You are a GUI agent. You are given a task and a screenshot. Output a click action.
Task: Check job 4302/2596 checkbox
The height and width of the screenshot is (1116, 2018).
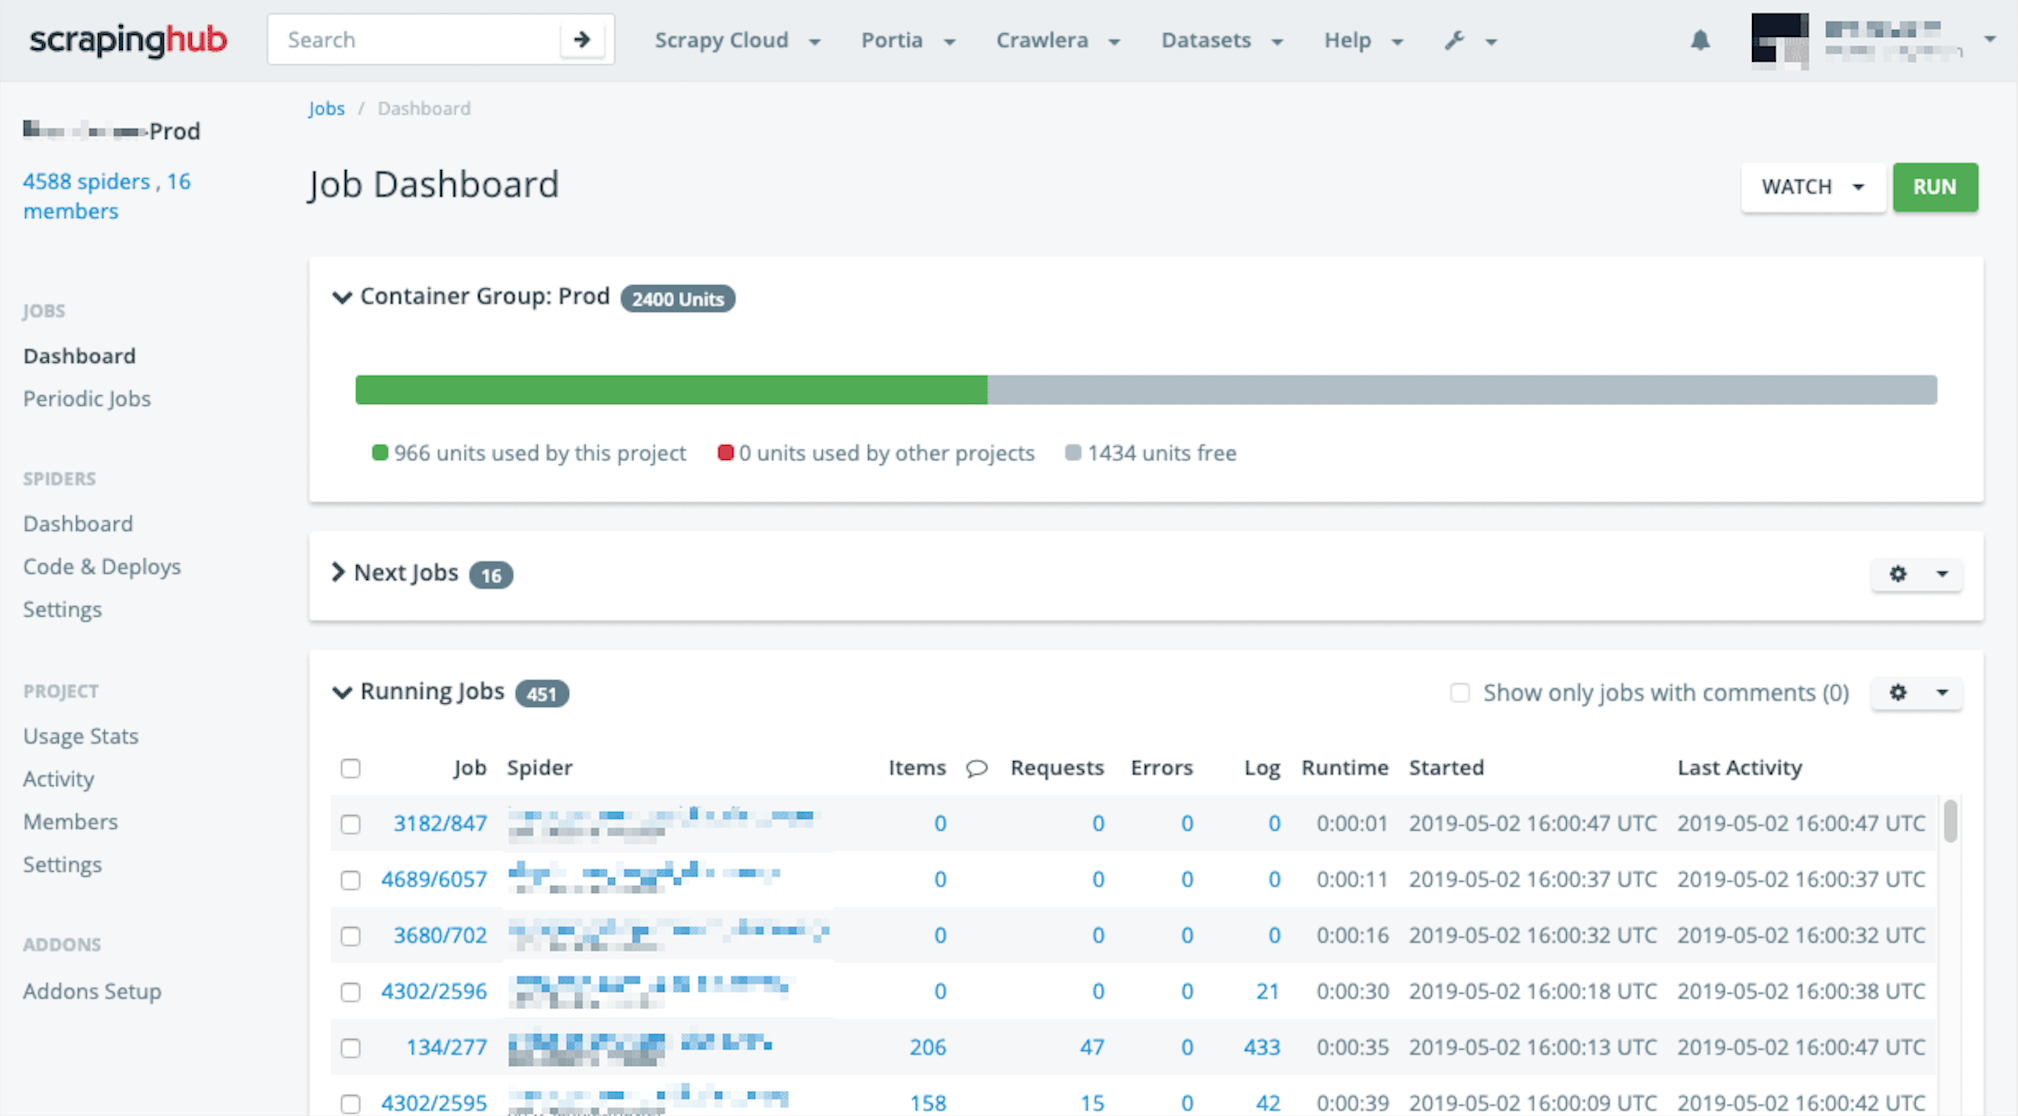350,992
